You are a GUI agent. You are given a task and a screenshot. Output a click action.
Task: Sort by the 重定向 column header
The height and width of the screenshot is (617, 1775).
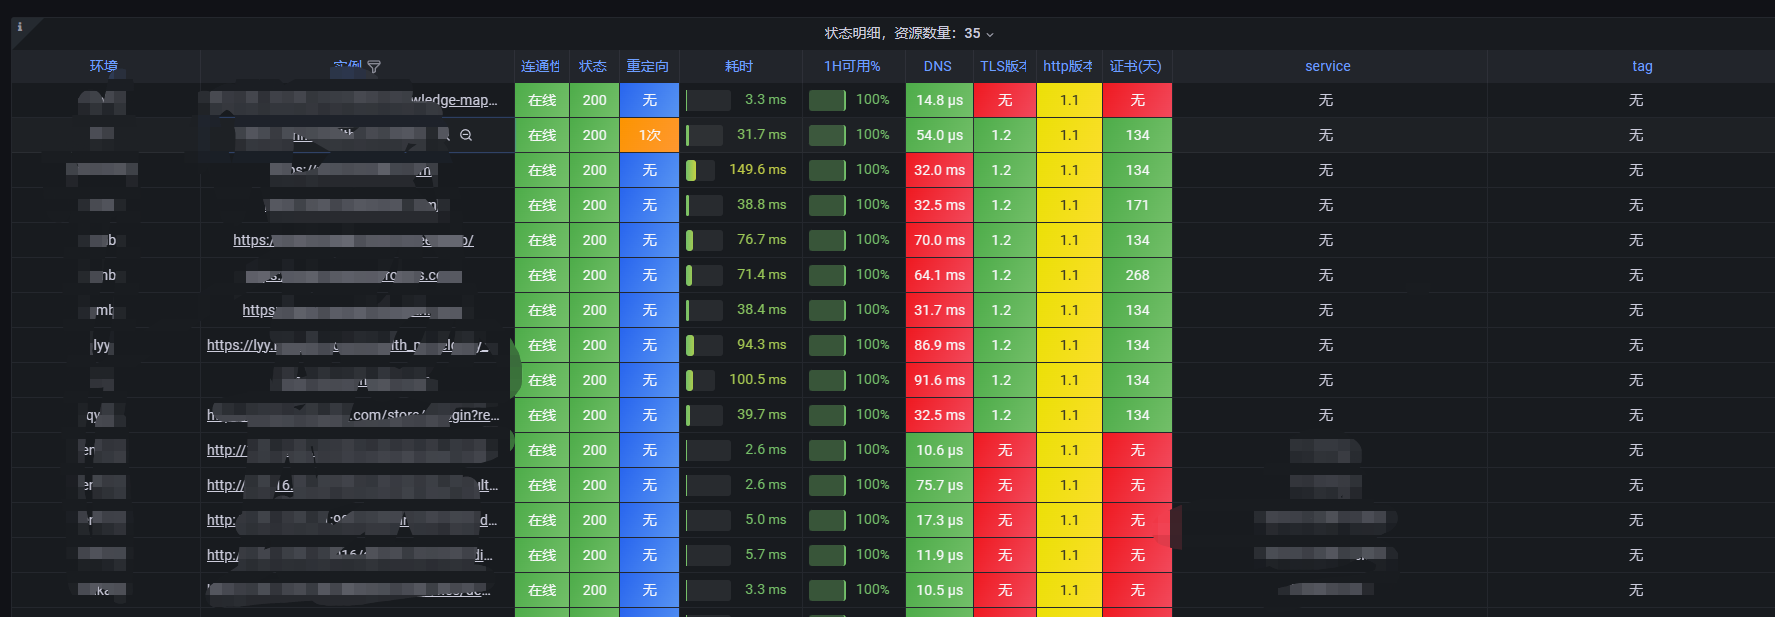click(x=648, y=66)
